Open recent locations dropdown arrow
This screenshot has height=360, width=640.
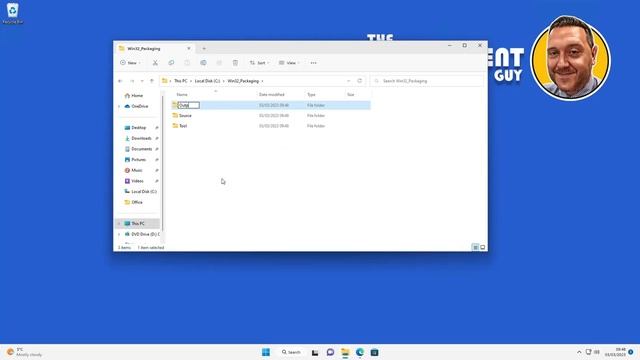point(142,81)
